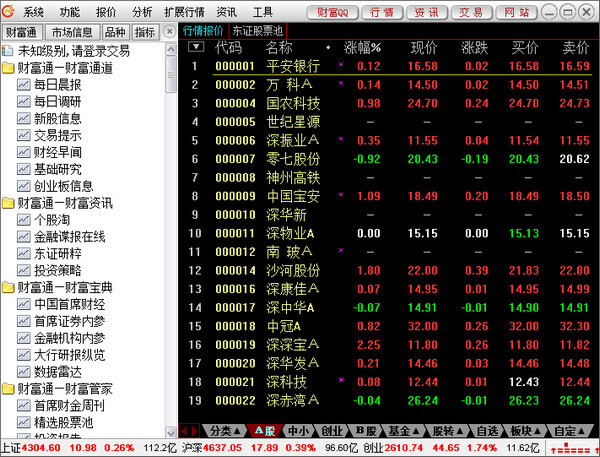The width and height of the screenshot is (600, 457).
Task: Click the sidebar scroll down arrow
Action: pos(171,432)
